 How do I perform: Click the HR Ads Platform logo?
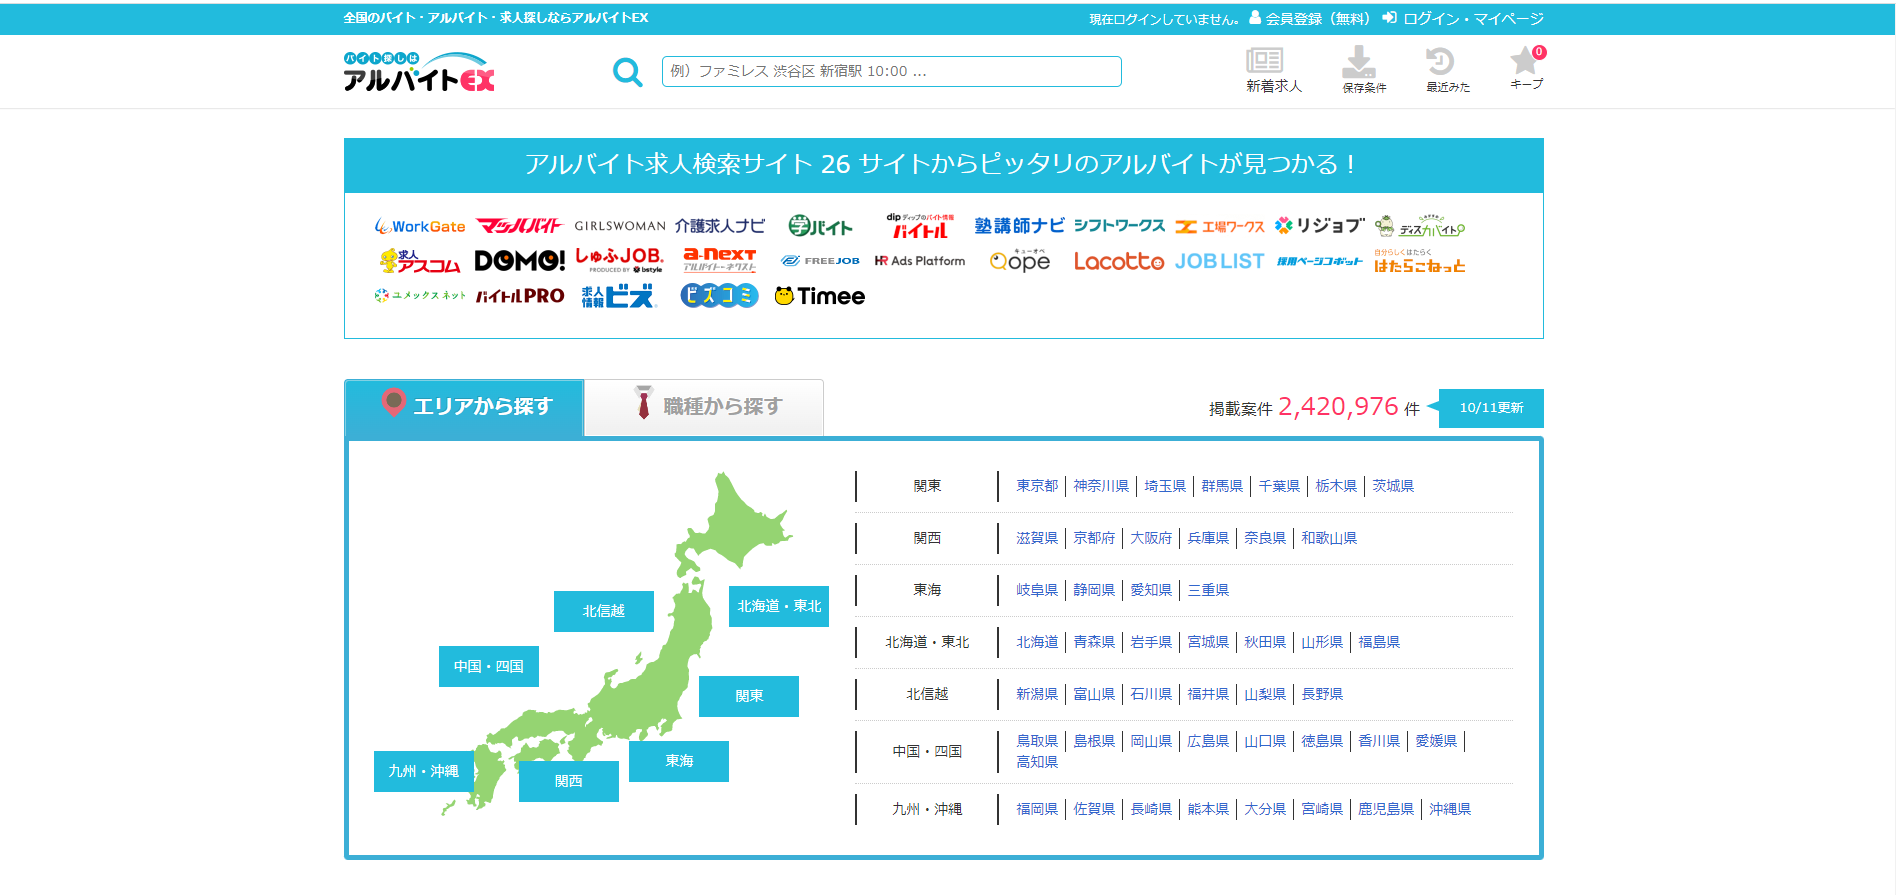920,261
